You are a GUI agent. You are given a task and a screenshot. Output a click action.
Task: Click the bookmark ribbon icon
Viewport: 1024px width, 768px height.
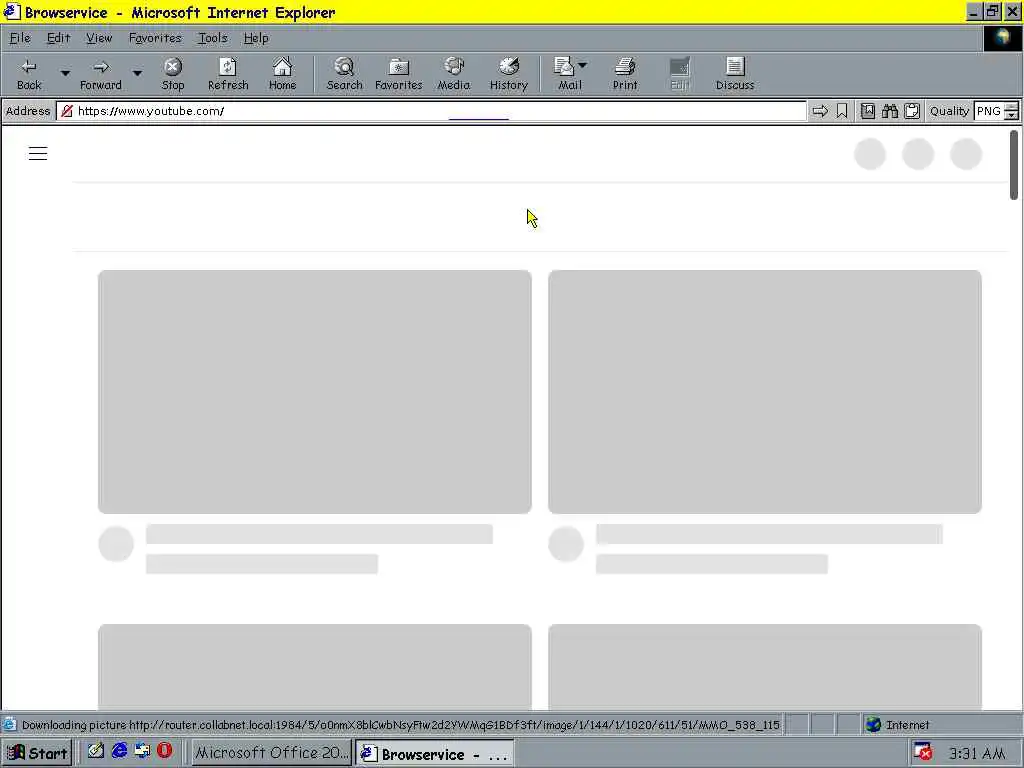(842, 111)
